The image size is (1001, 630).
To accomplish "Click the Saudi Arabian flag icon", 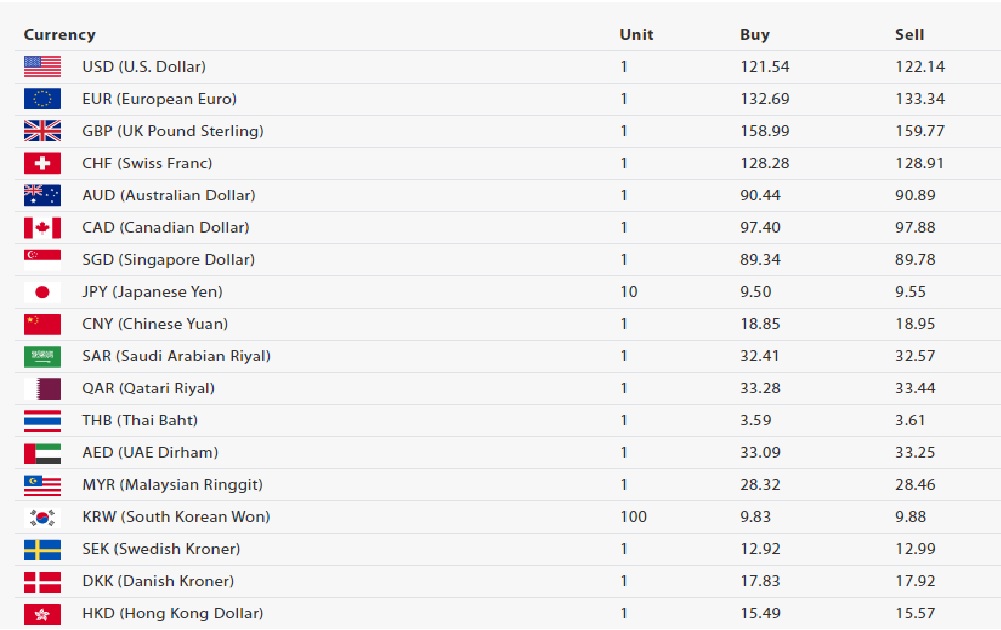I will 42,356.
